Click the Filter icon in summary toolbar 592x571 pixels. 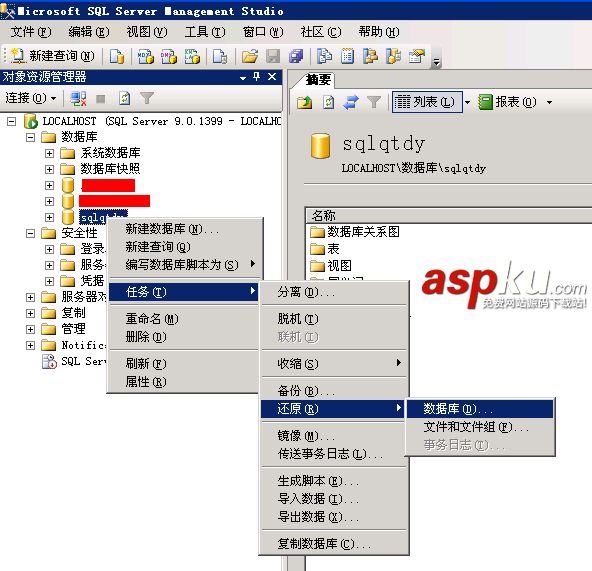[374, 102]
